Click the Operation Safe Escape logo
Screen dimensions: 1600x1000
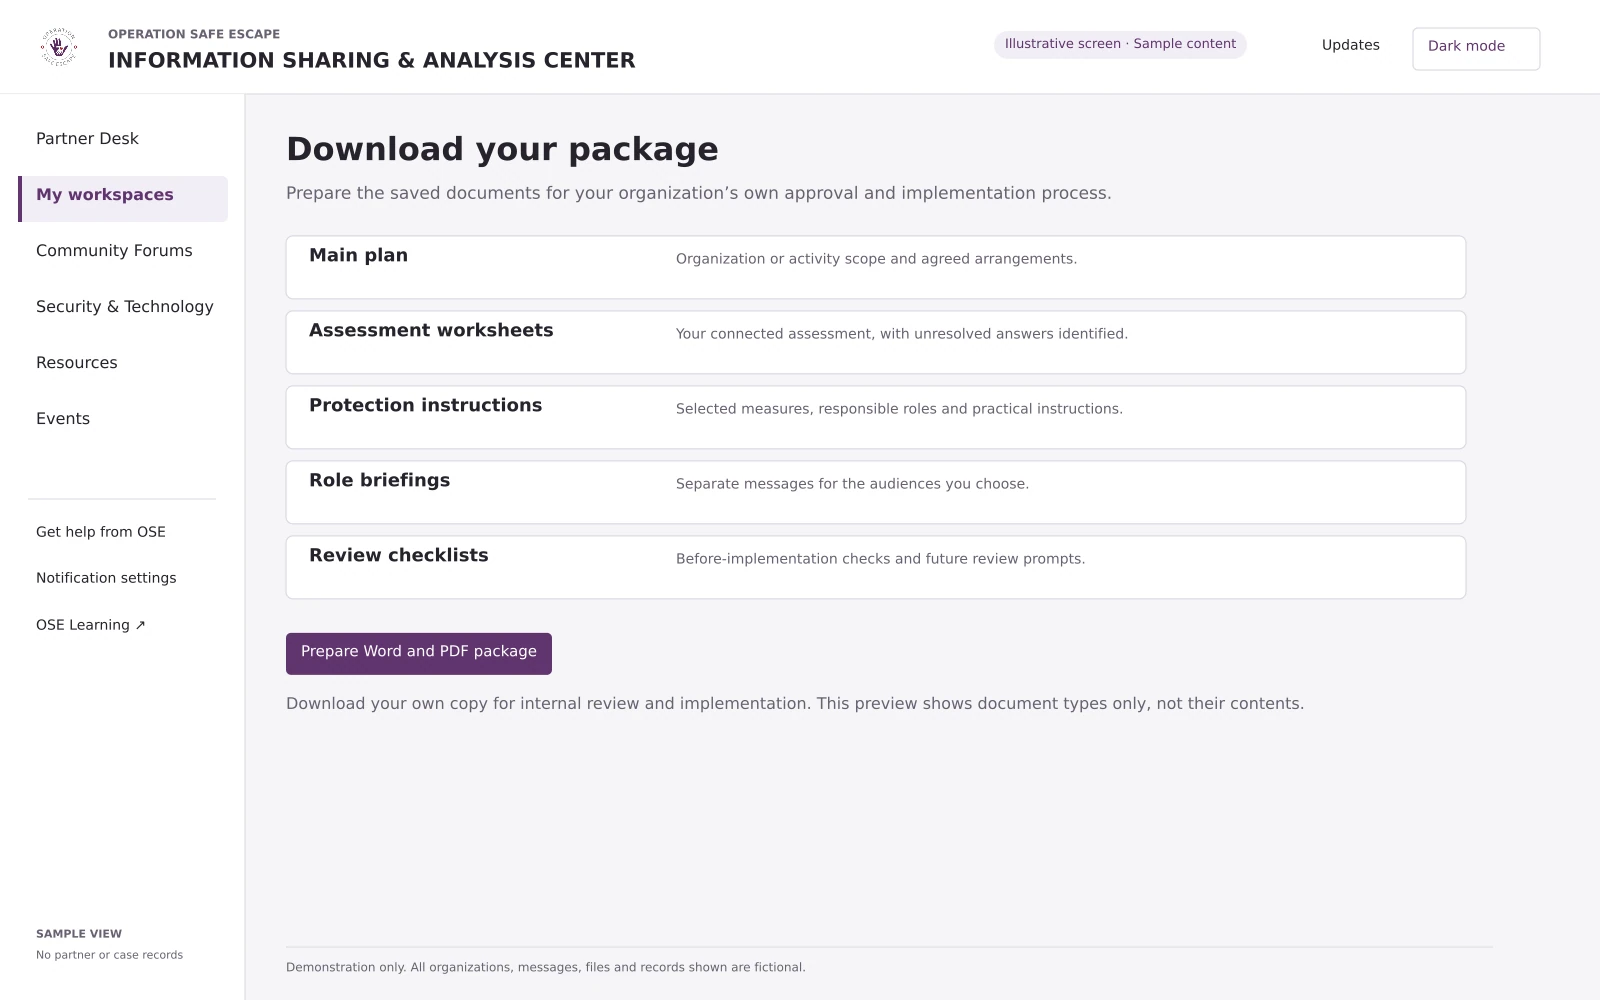pyautogui.click(x=59, y=47)
